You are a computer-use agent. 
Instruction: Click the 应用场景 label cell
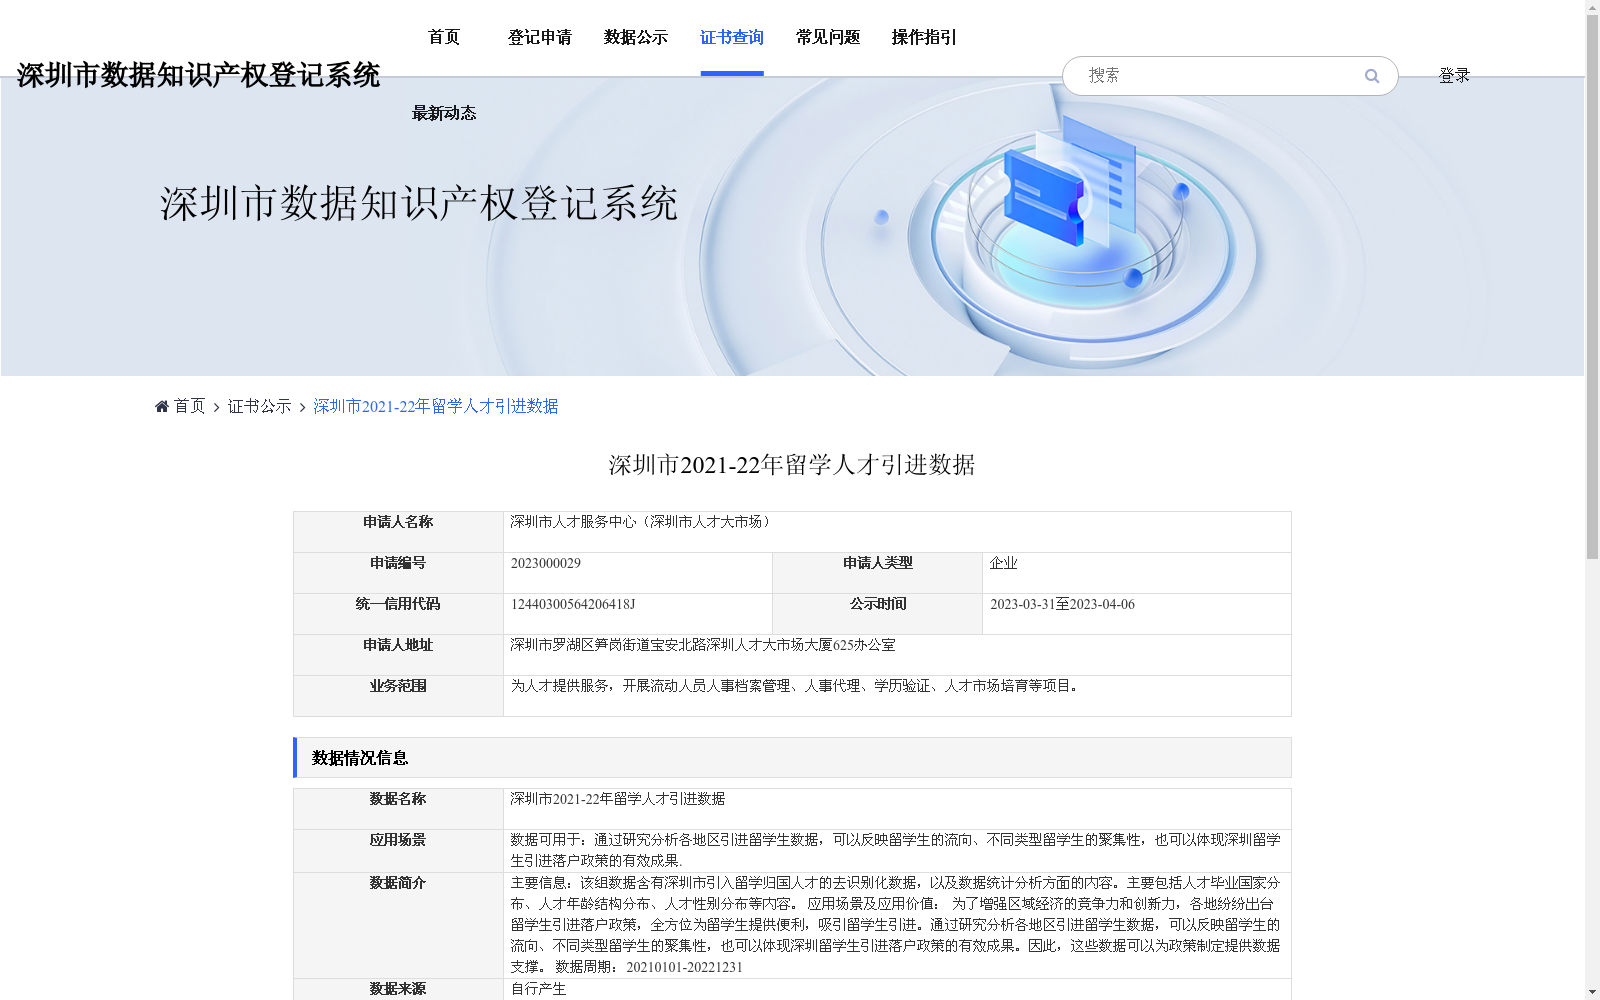point(398,851)
